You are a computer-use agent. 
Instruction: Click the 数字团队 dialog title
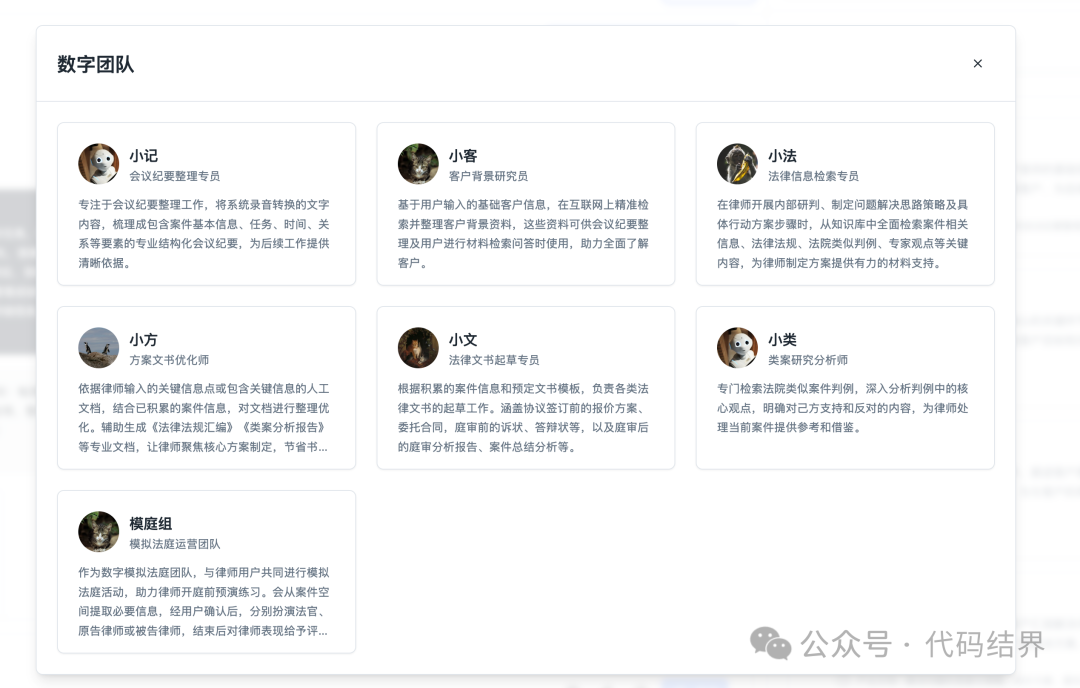pyautogui.click(x=96, y=64)
